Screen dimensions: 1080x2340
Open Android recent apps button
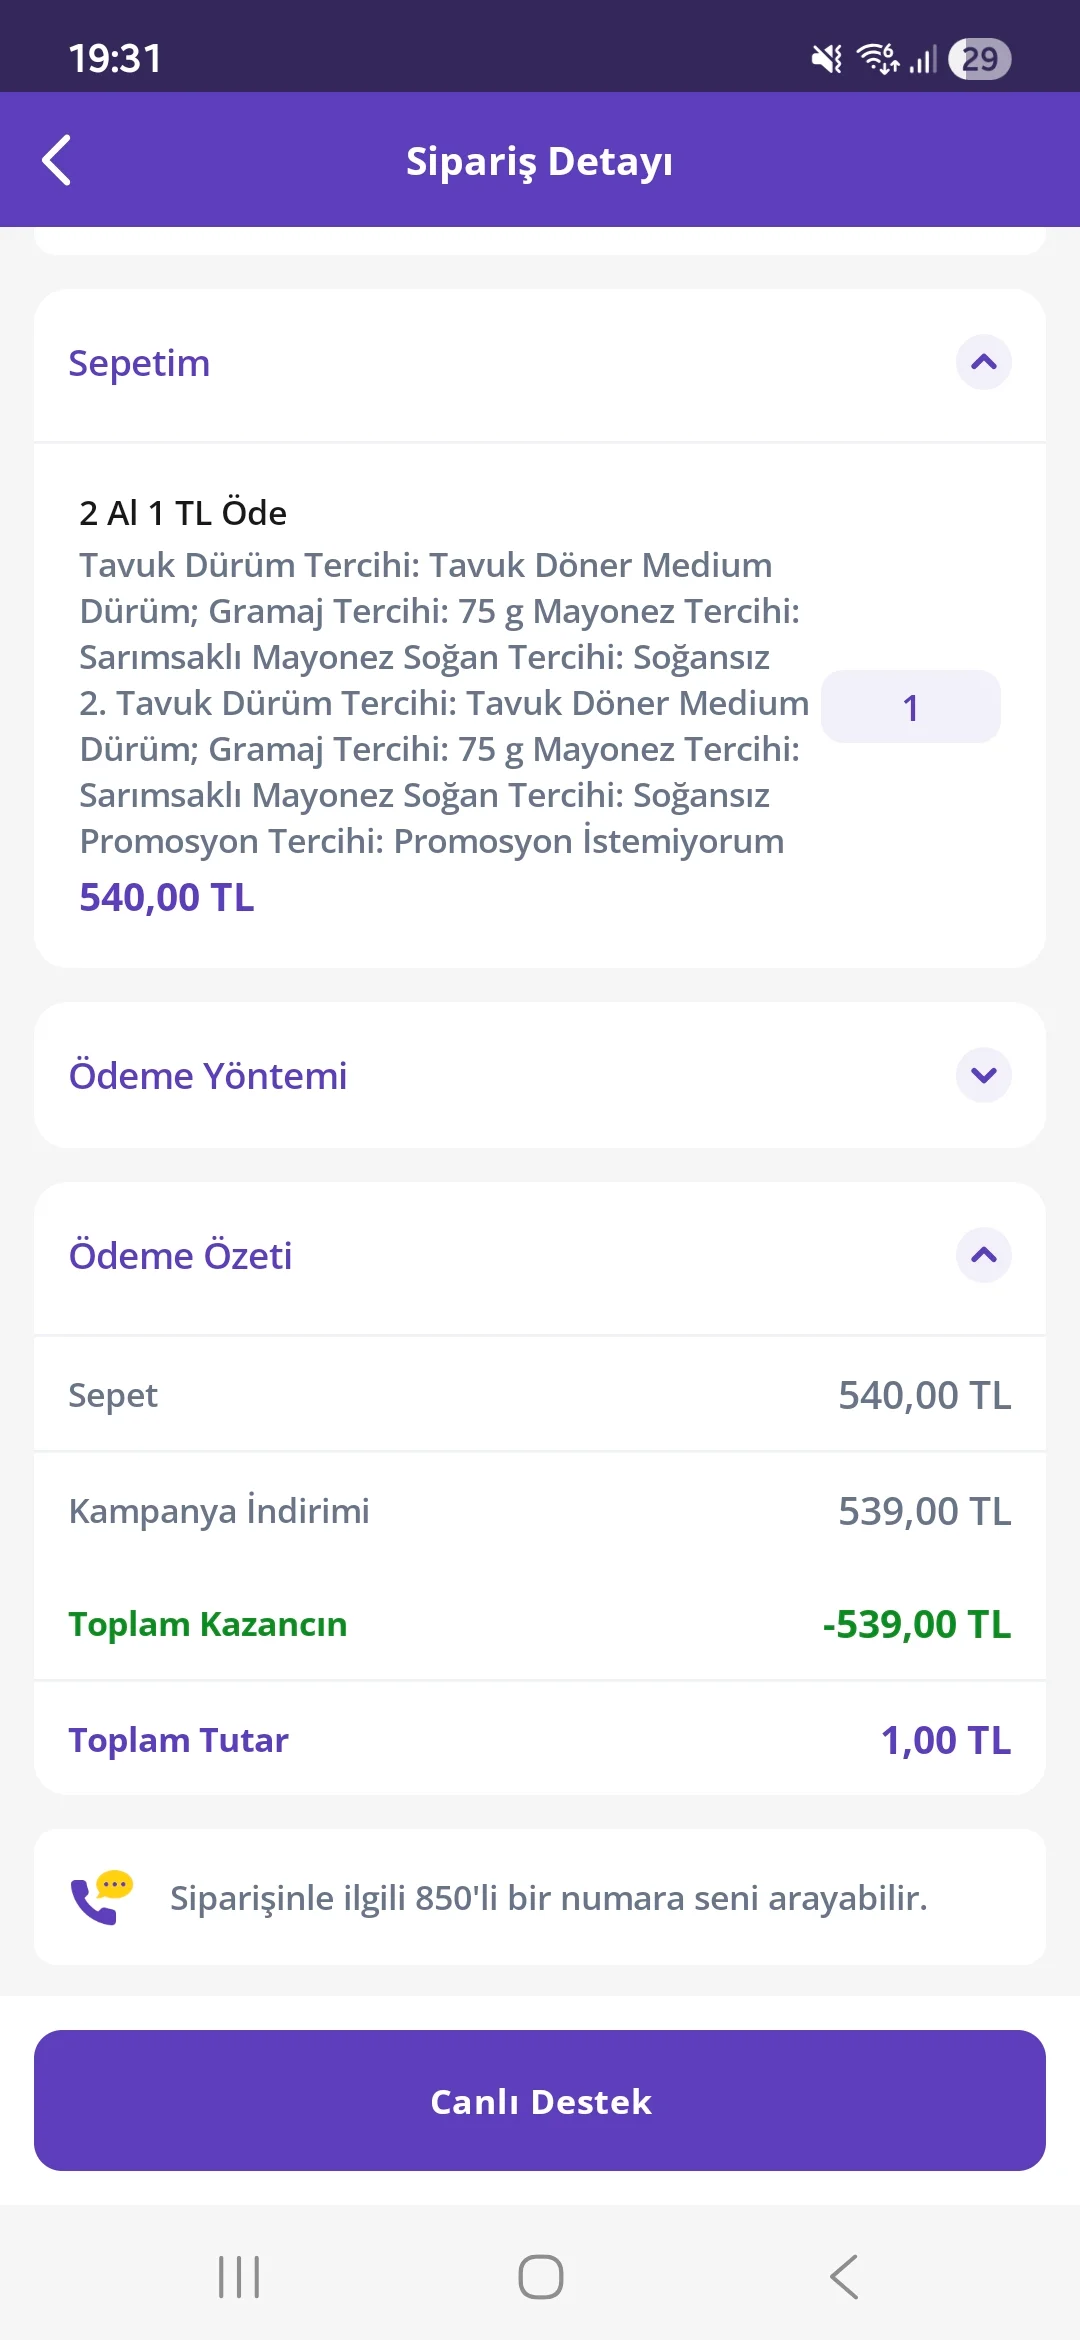pyautogui.click(x=239, y=2277)
